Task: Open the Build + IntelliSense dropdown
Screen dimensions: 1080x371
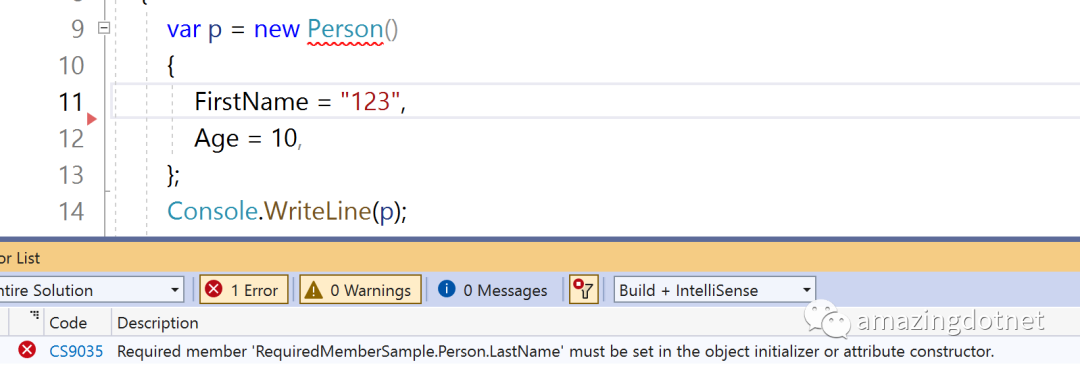Action: 714,290
